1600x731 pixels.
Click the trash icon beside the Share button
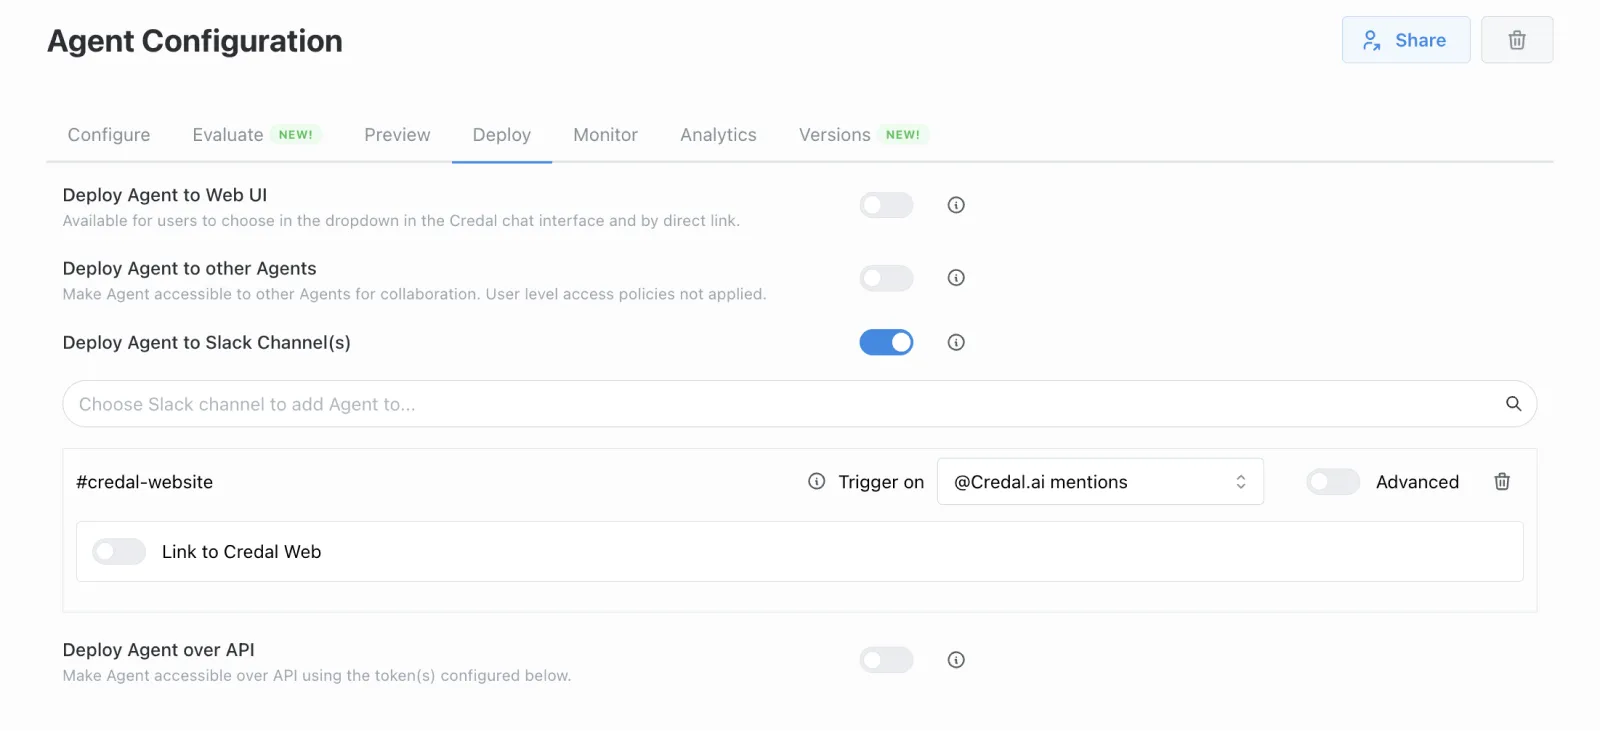click(x=1516, y=40)
